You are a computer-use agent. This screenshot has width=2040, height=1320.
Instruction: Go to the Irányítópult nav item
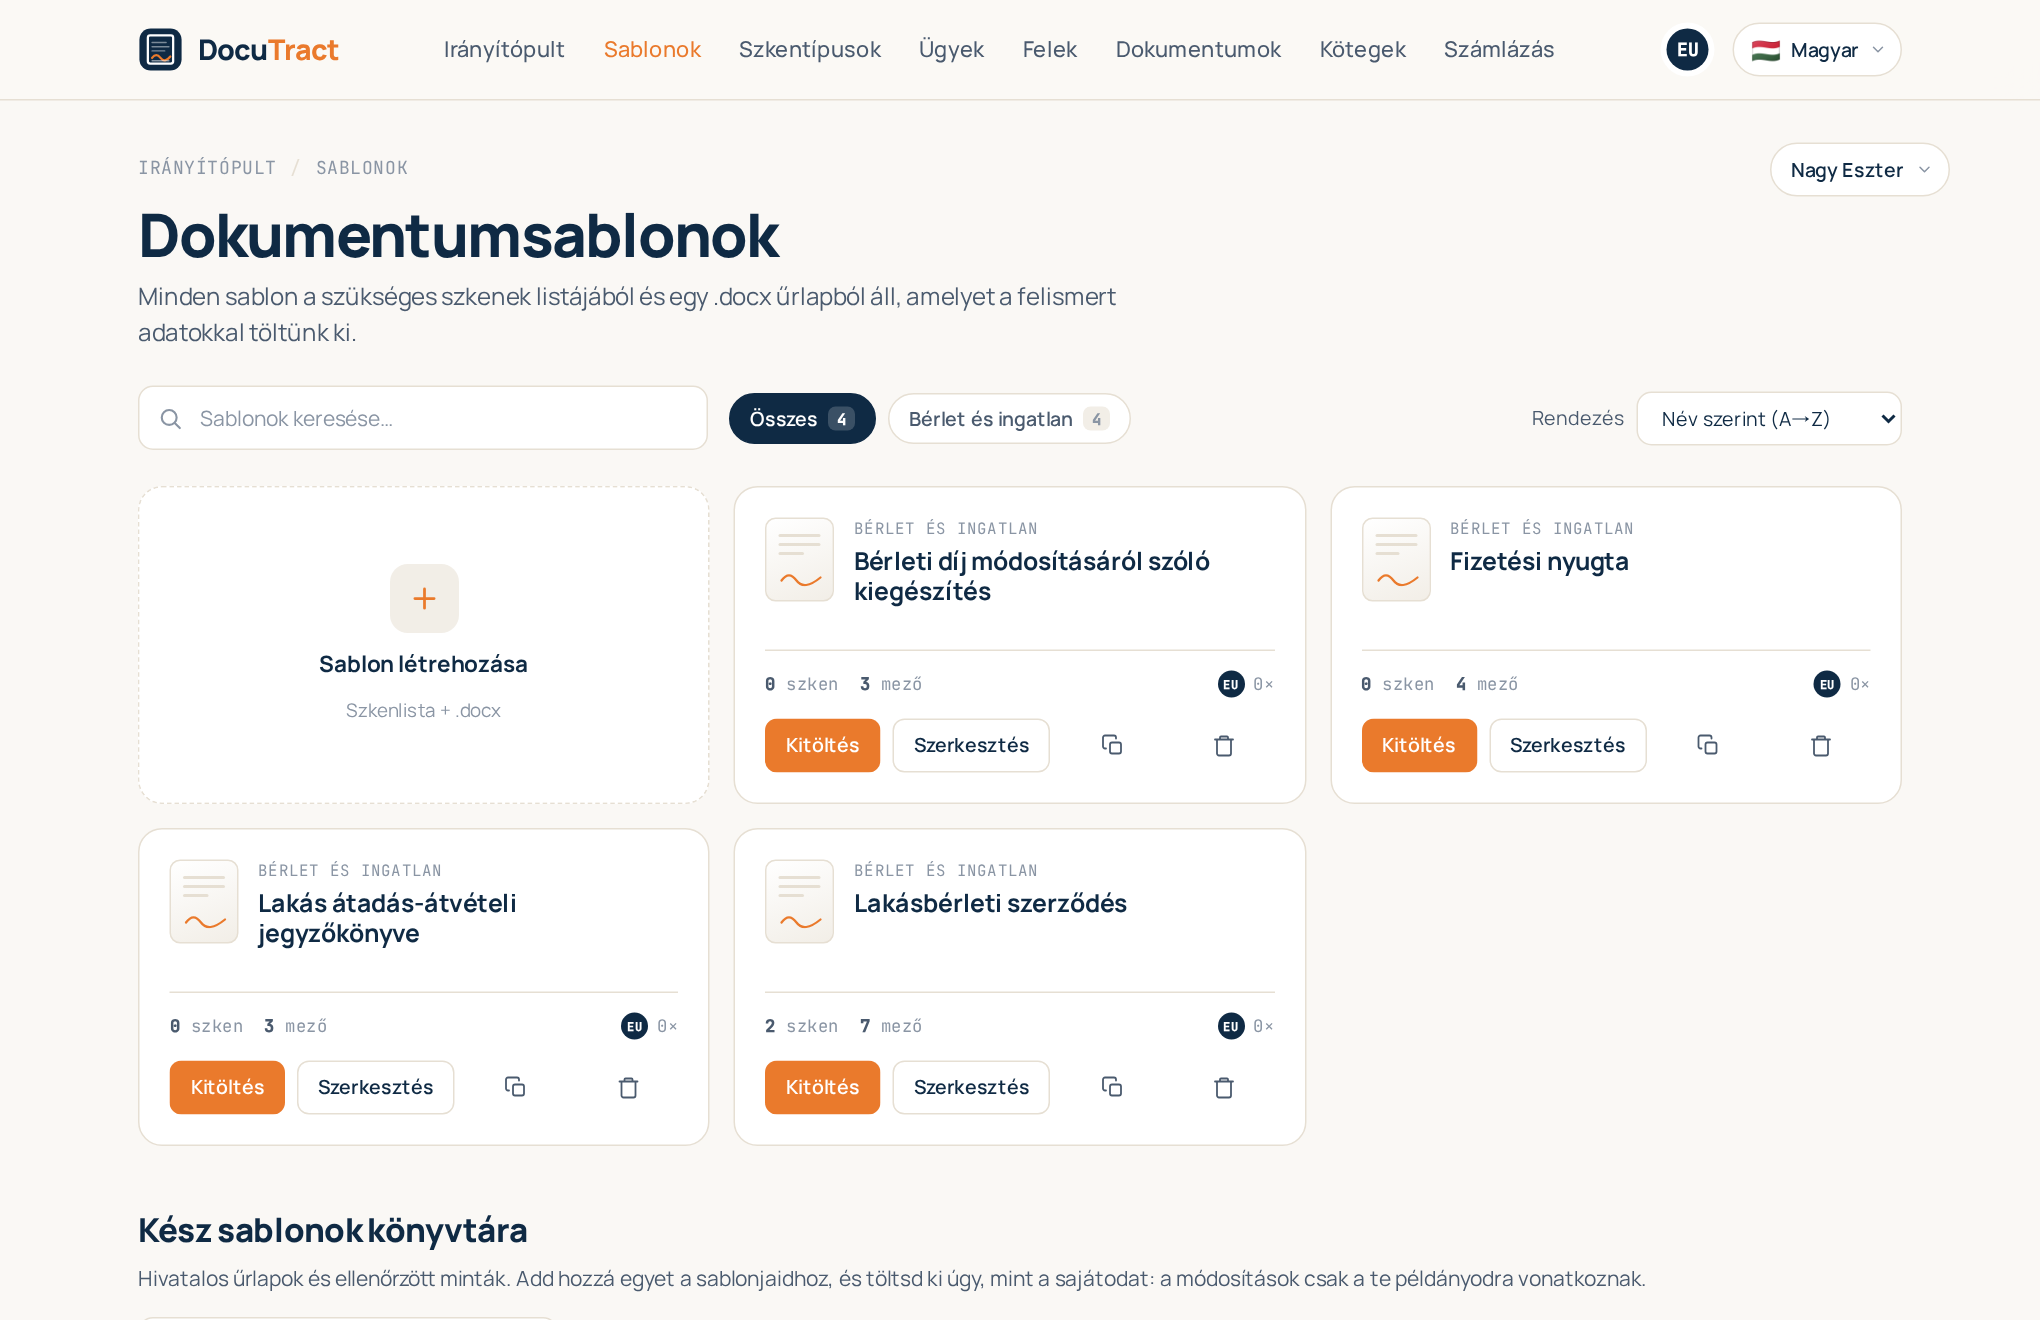pyautogui.click(x=504, y=49)
